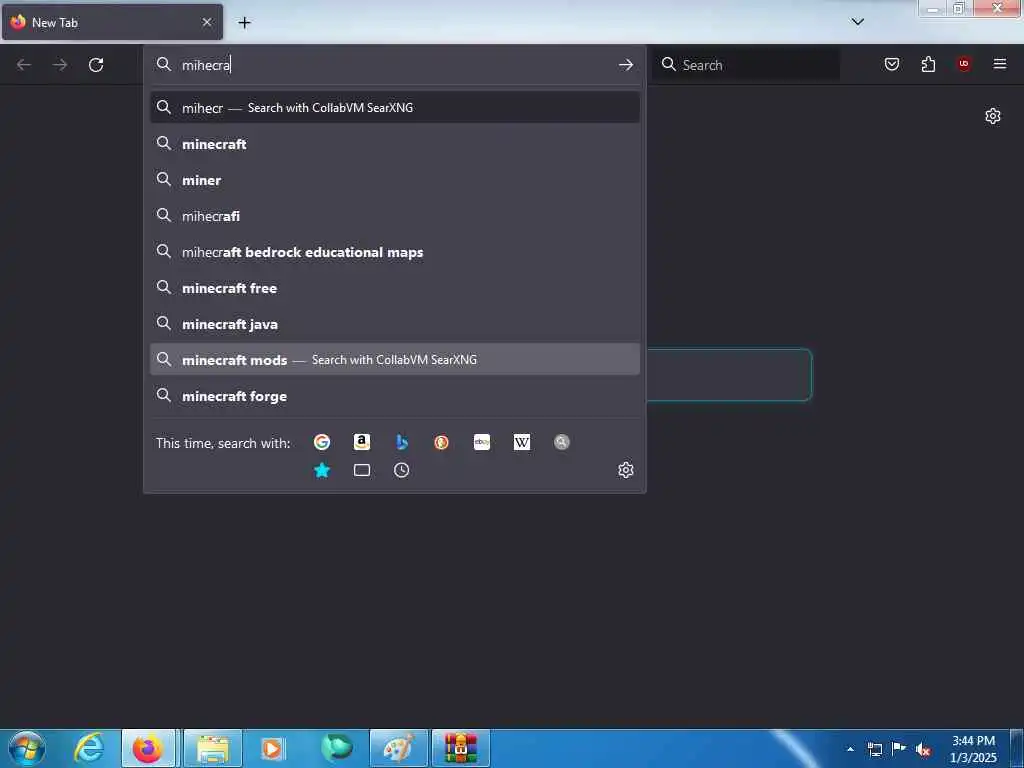Choose DuckDuckGo search engine icon
The image size is (1024, 768).
pos(441,442)
